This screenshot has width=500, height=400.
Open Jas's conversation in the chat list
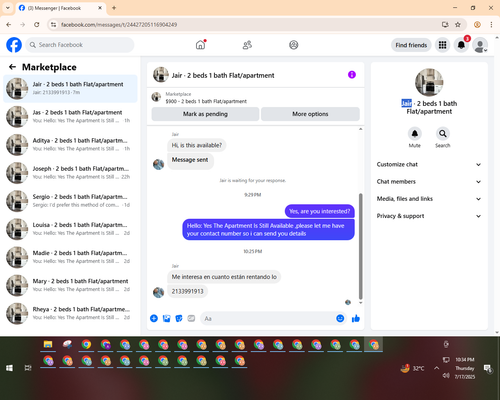pos(70,116)
